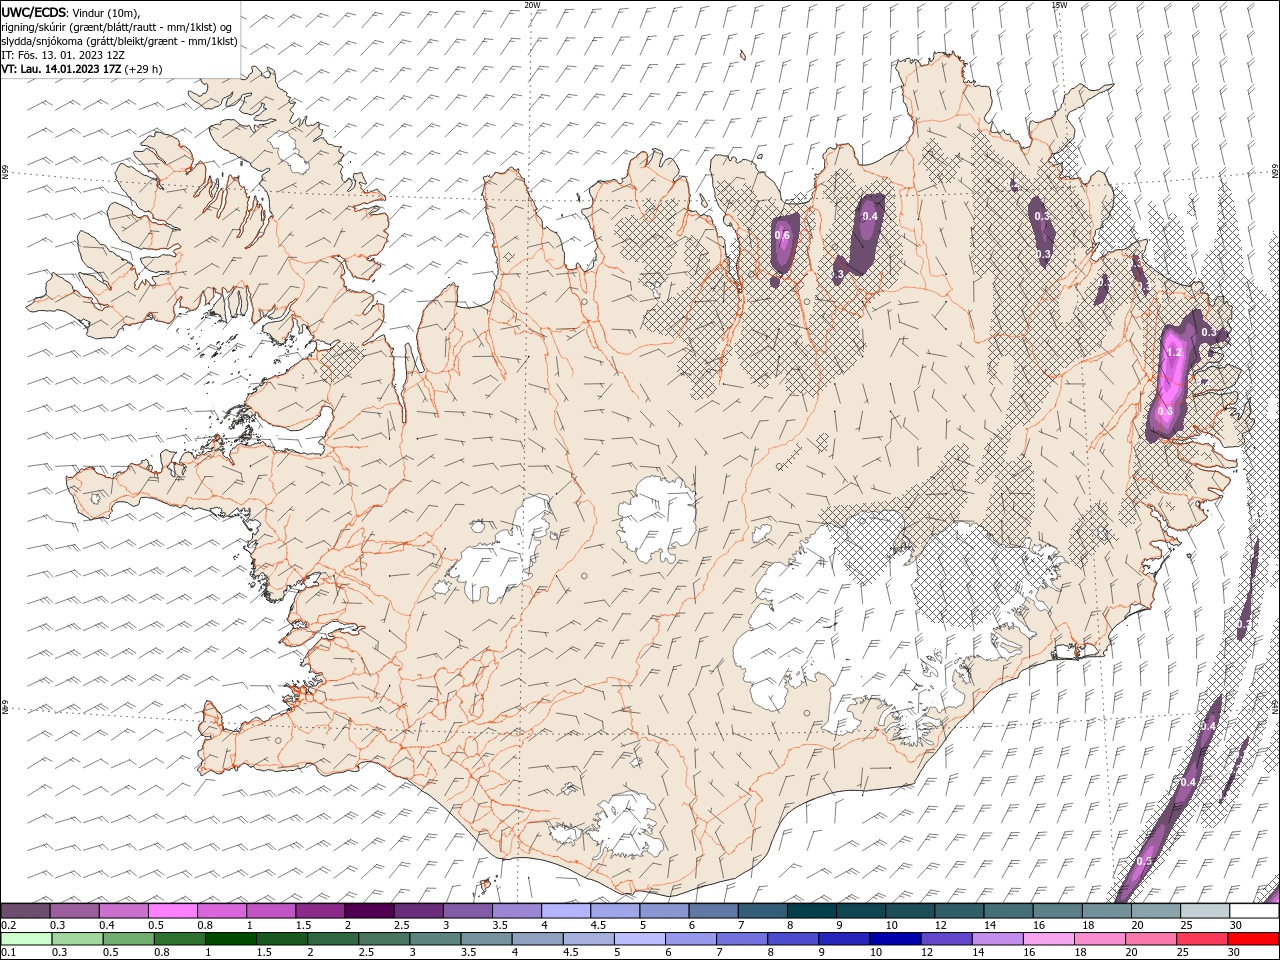Select bottom-row swatch starting at 8

[x=792, y=939]
